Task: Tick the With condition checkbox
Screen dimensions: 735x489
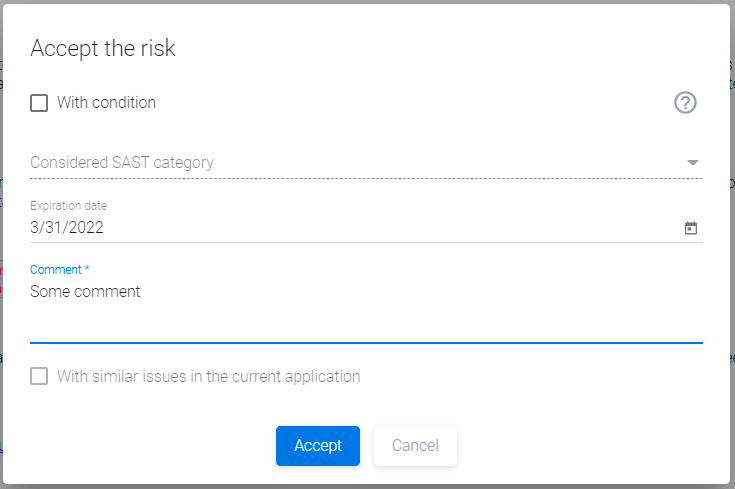Action: (x=39, y=102)
